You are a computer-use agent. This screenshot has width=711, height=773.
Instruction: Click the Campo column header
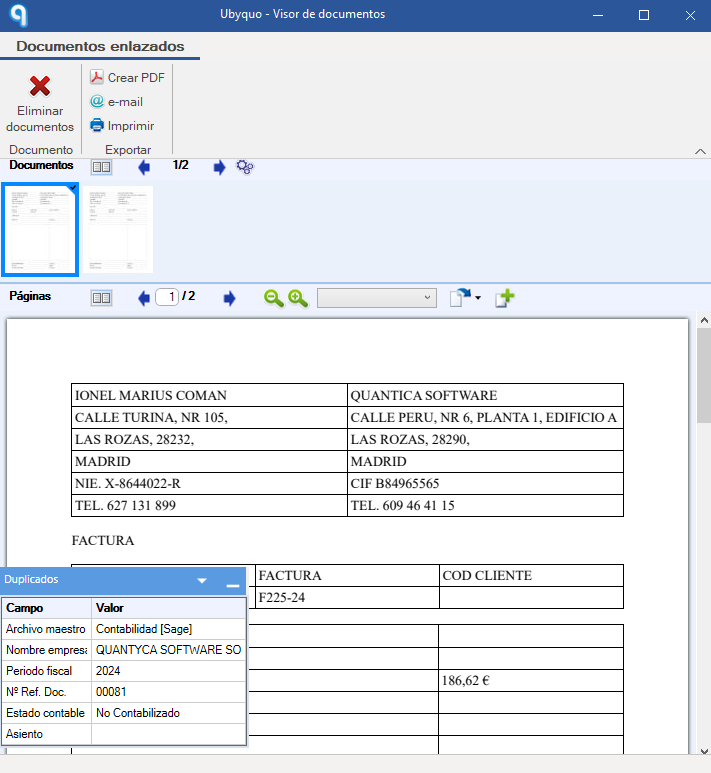(47, 608)
